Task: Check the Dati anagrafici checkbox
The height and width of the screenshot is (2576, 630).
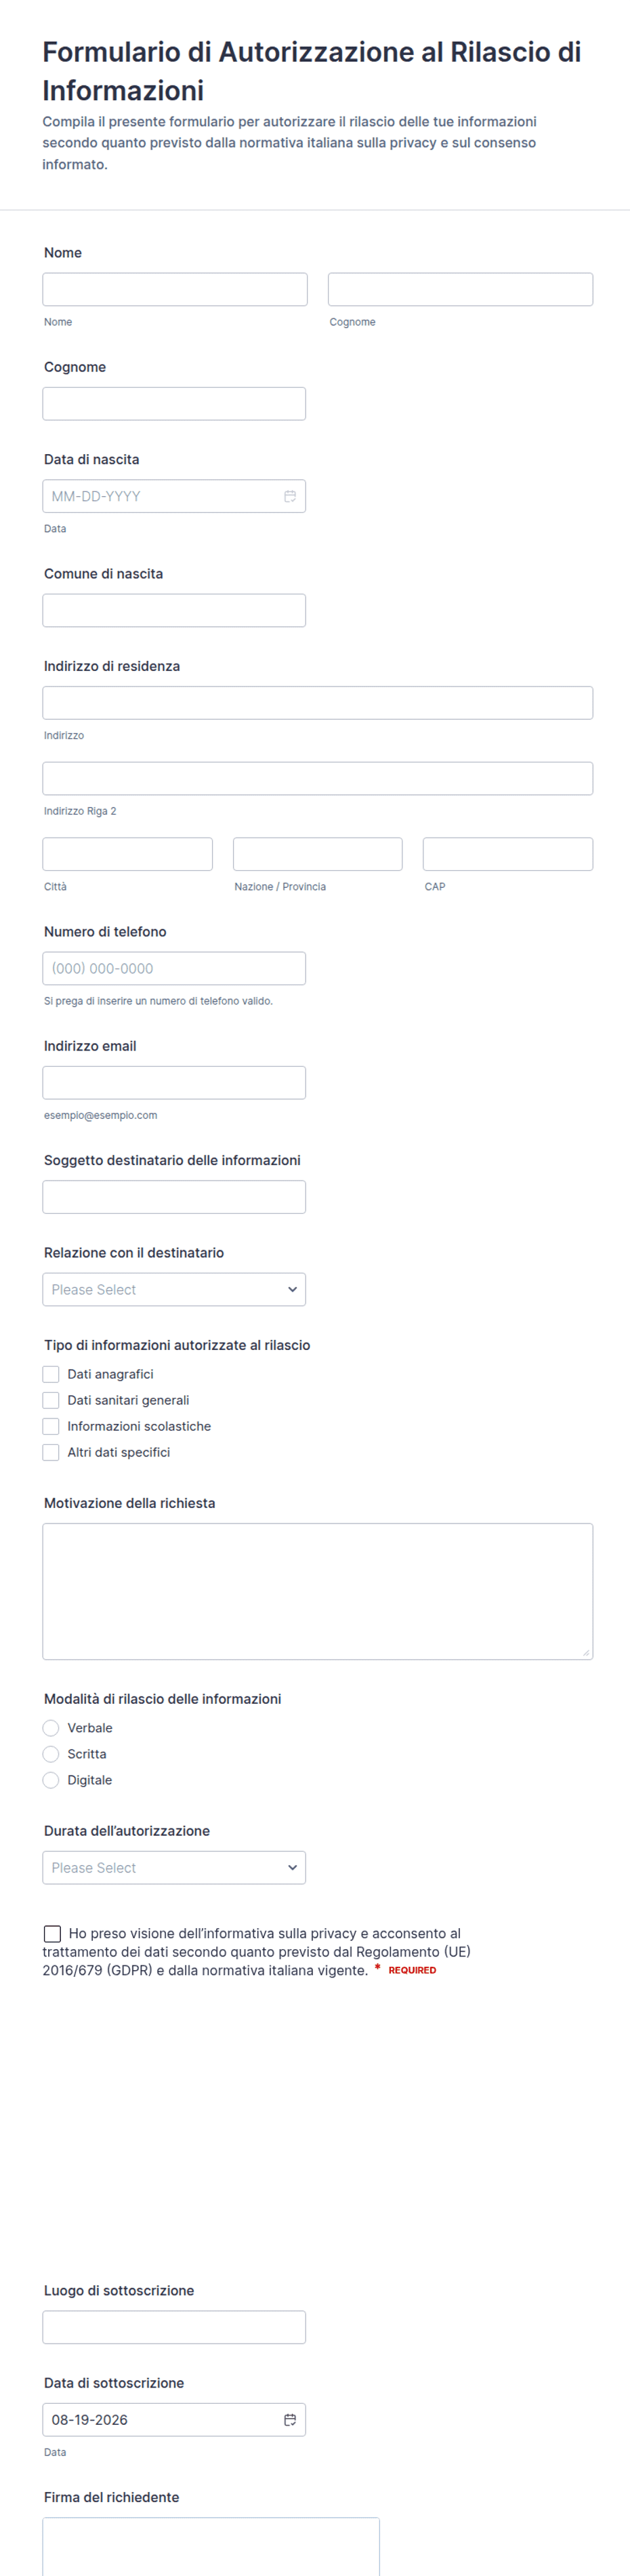Action: point(51,1374)
